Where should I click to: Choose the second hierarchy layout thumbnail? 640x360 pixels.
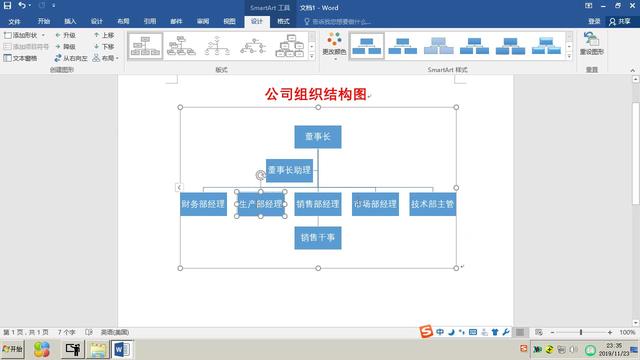(x=181, y=46)
